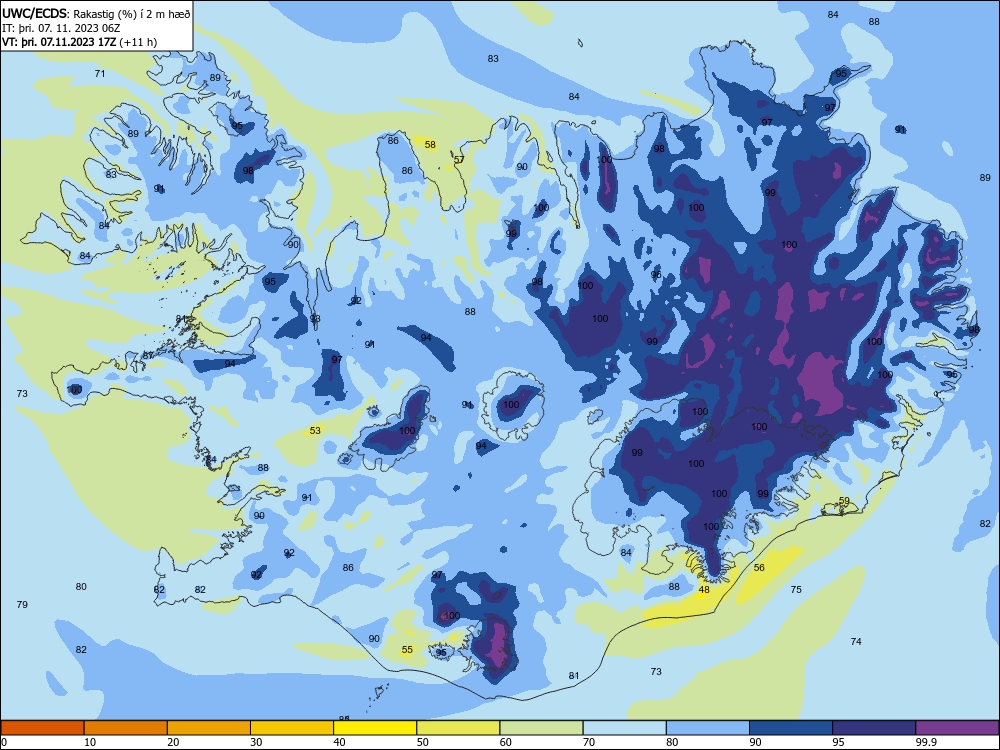
Task: Click the 20–30 legend color swatch
Action: (209, 728)
